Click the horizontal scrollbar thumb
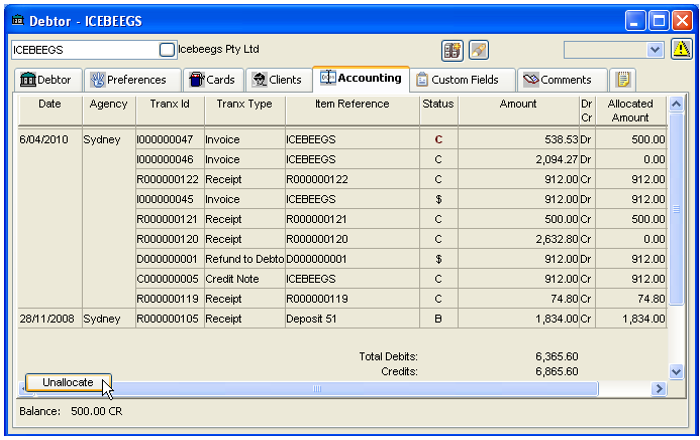The width and height of the screenshot is (700, 440). point(317,389)
